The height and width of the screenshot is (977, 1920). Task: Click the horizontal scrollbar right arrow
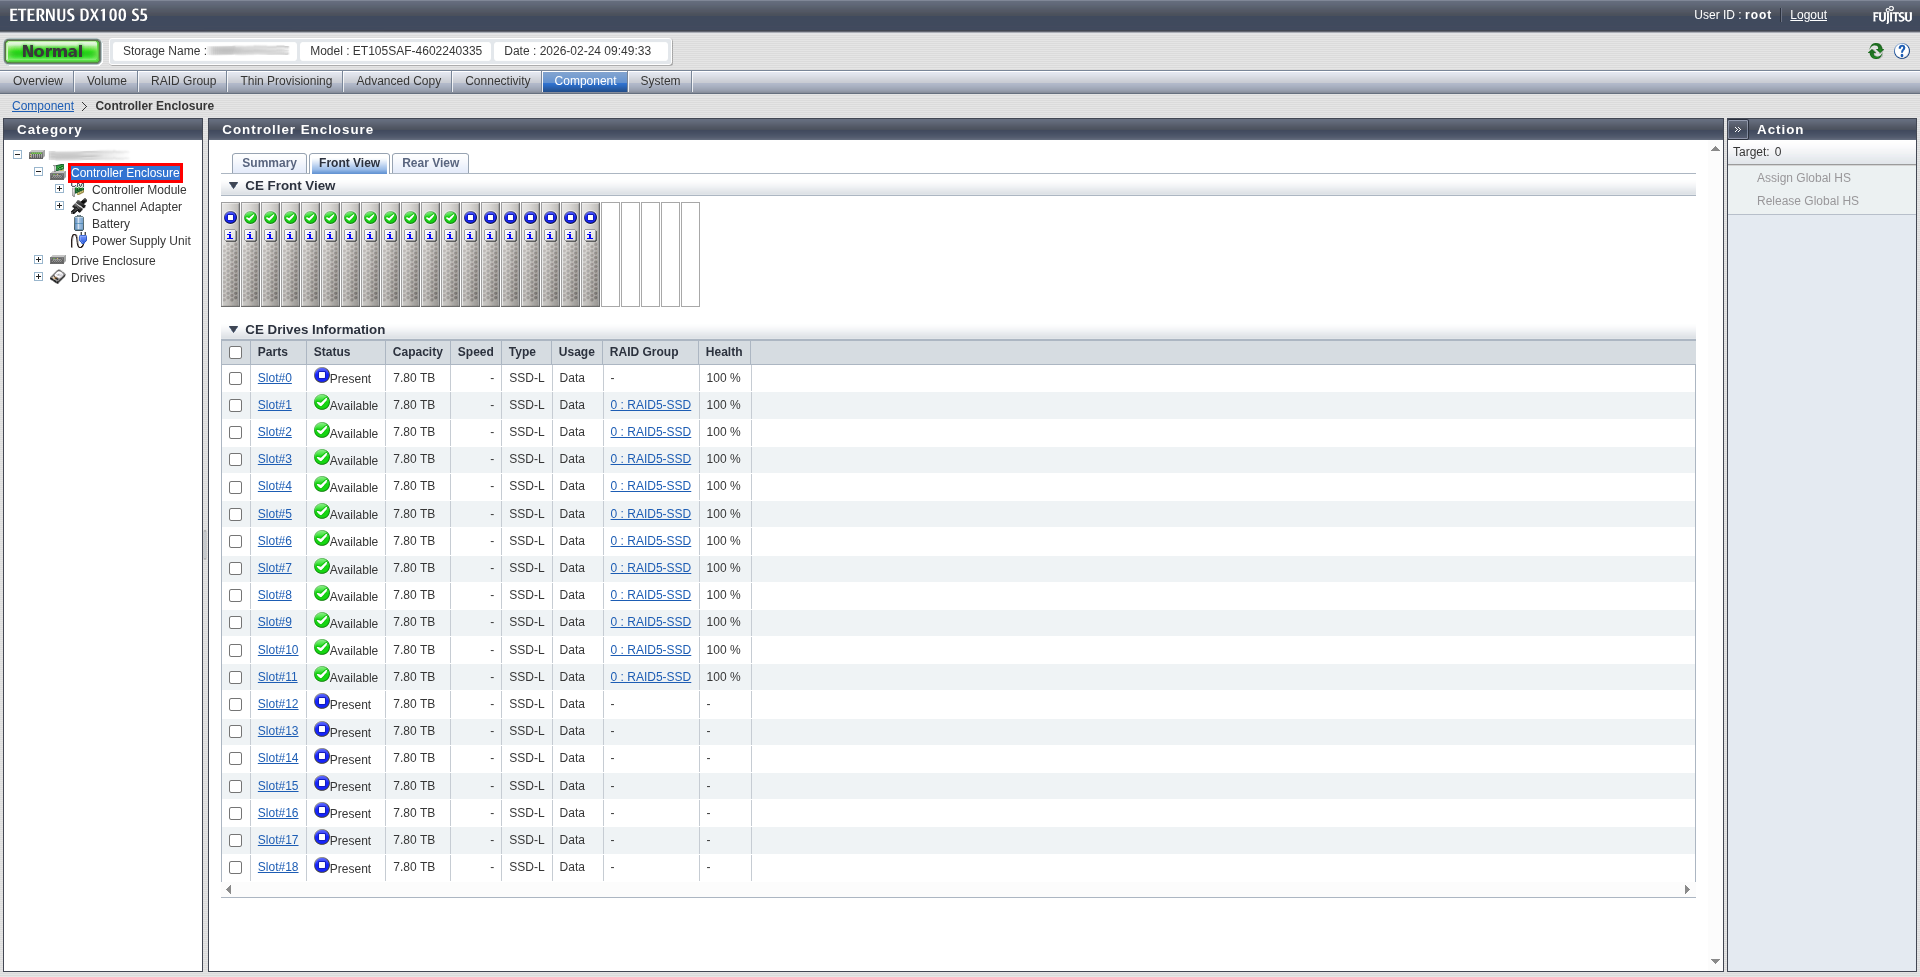[x=1687, y=890]
